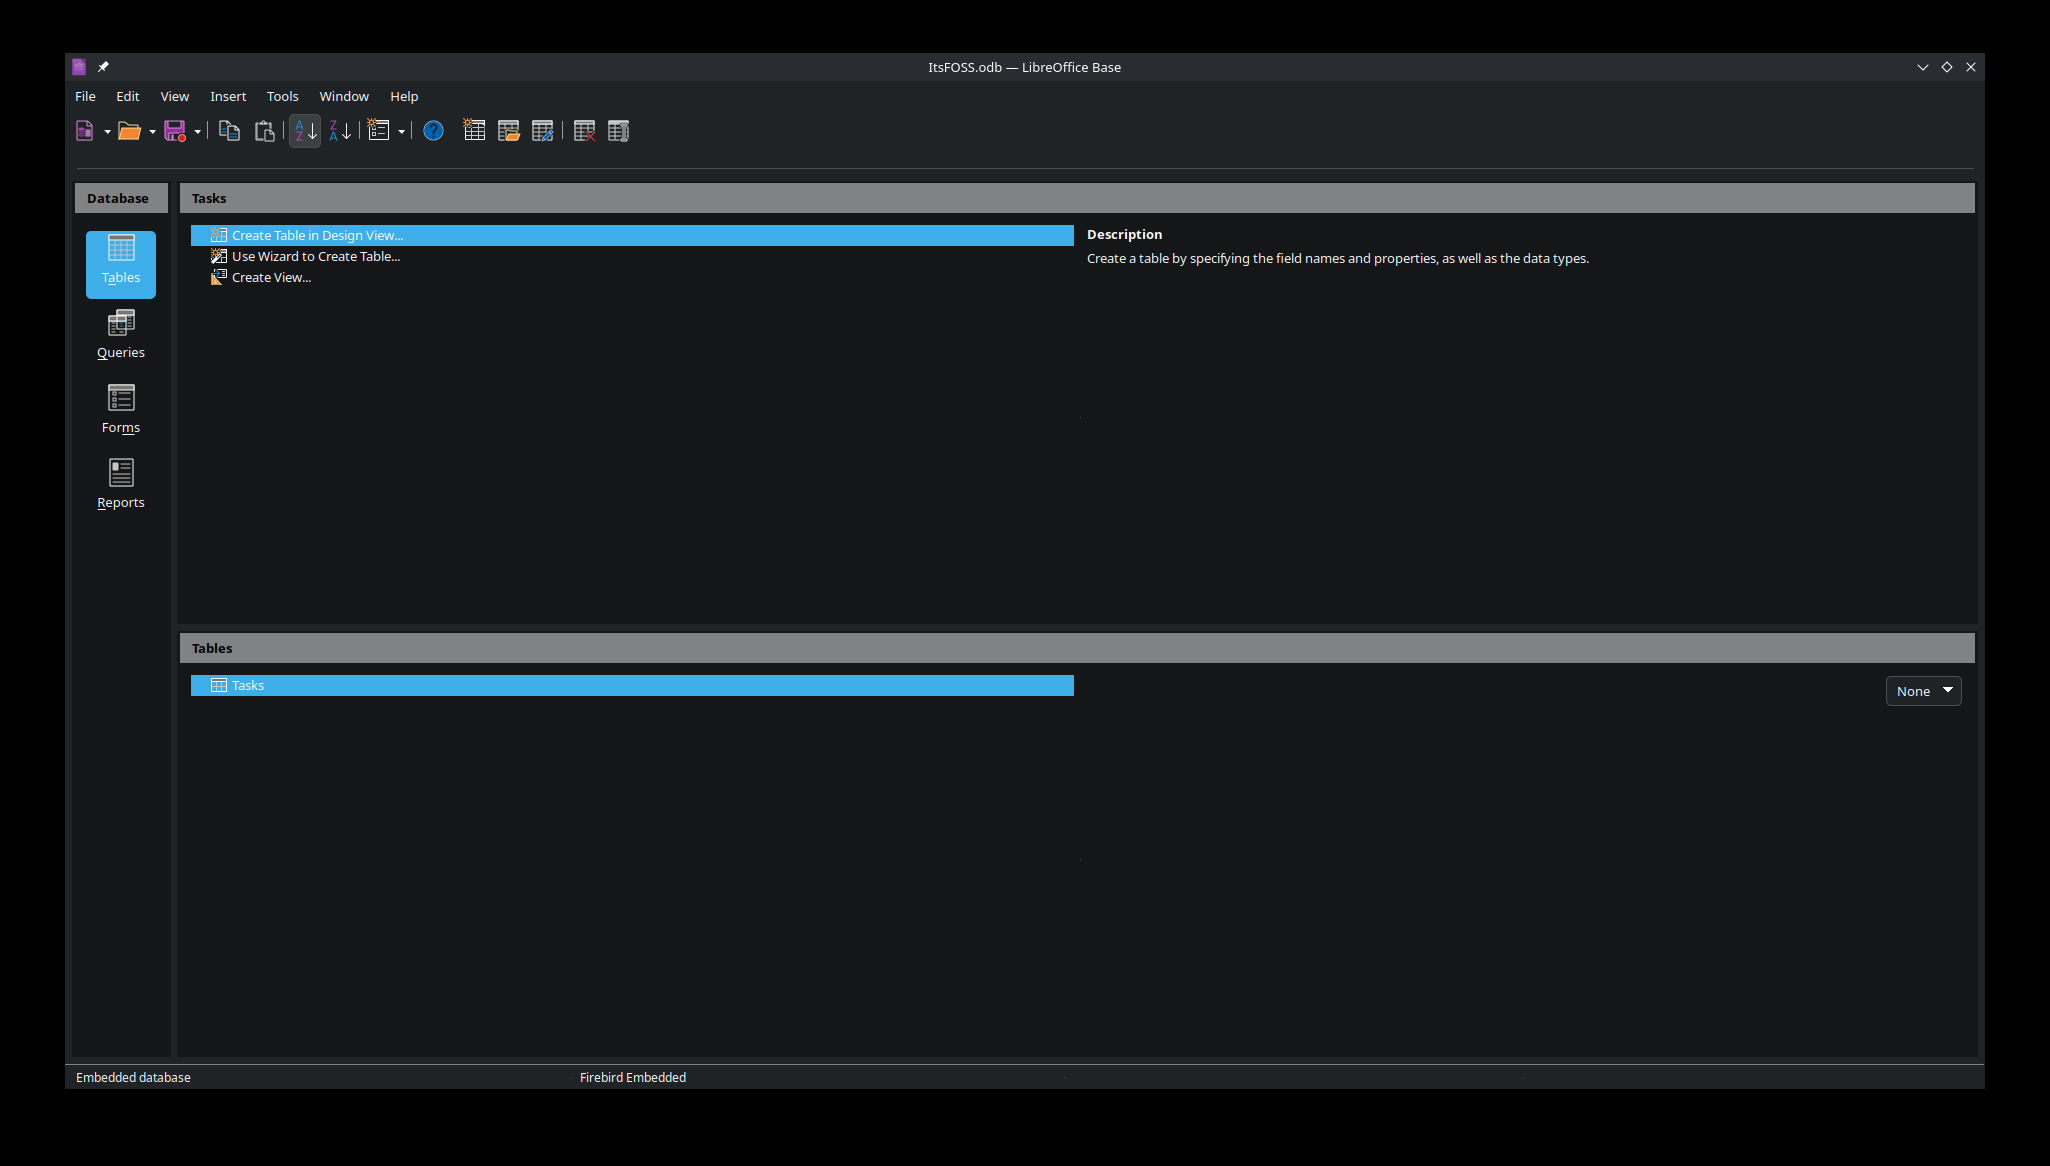This screenshot has width=2050, height=1166.
Task: Enable descending sort order
Action: [339, 130]
